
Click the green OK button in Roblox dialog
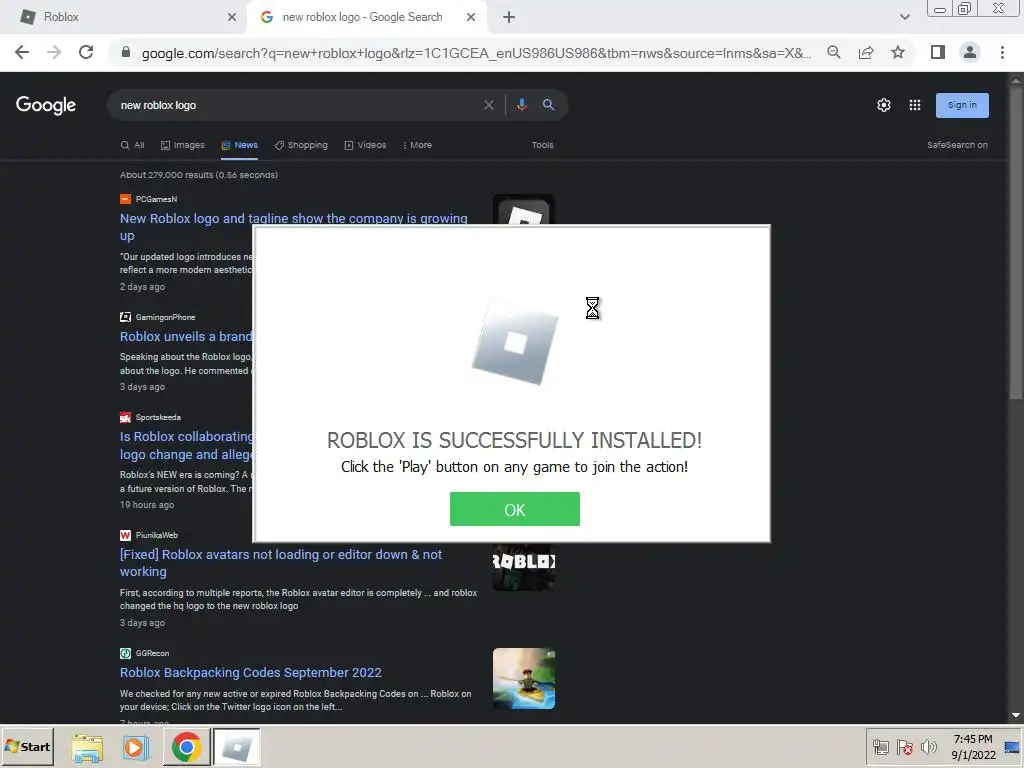(515, 509)
